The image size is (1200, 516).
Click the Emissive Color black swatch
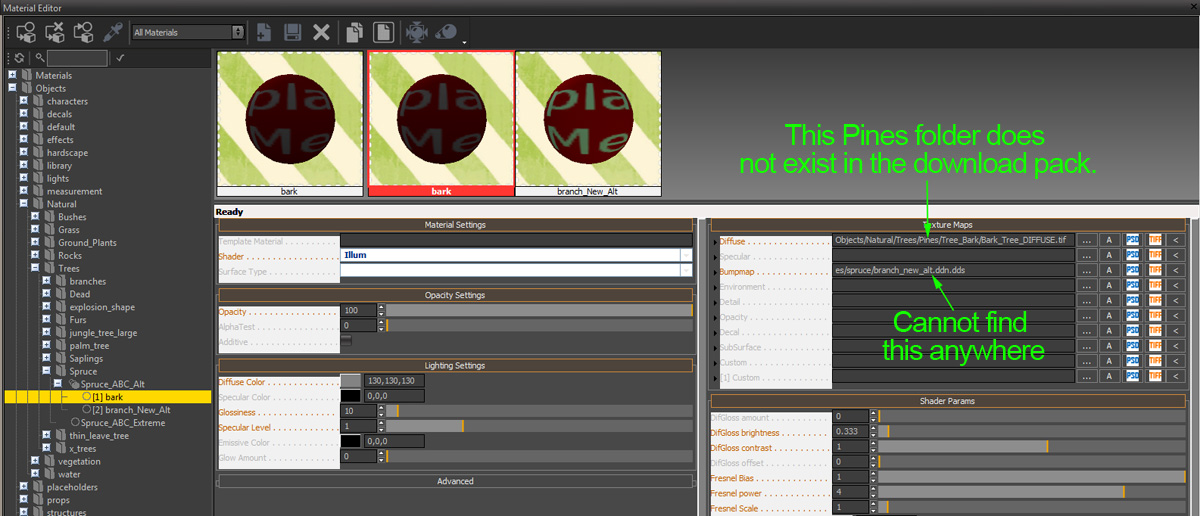coord(351,441)
